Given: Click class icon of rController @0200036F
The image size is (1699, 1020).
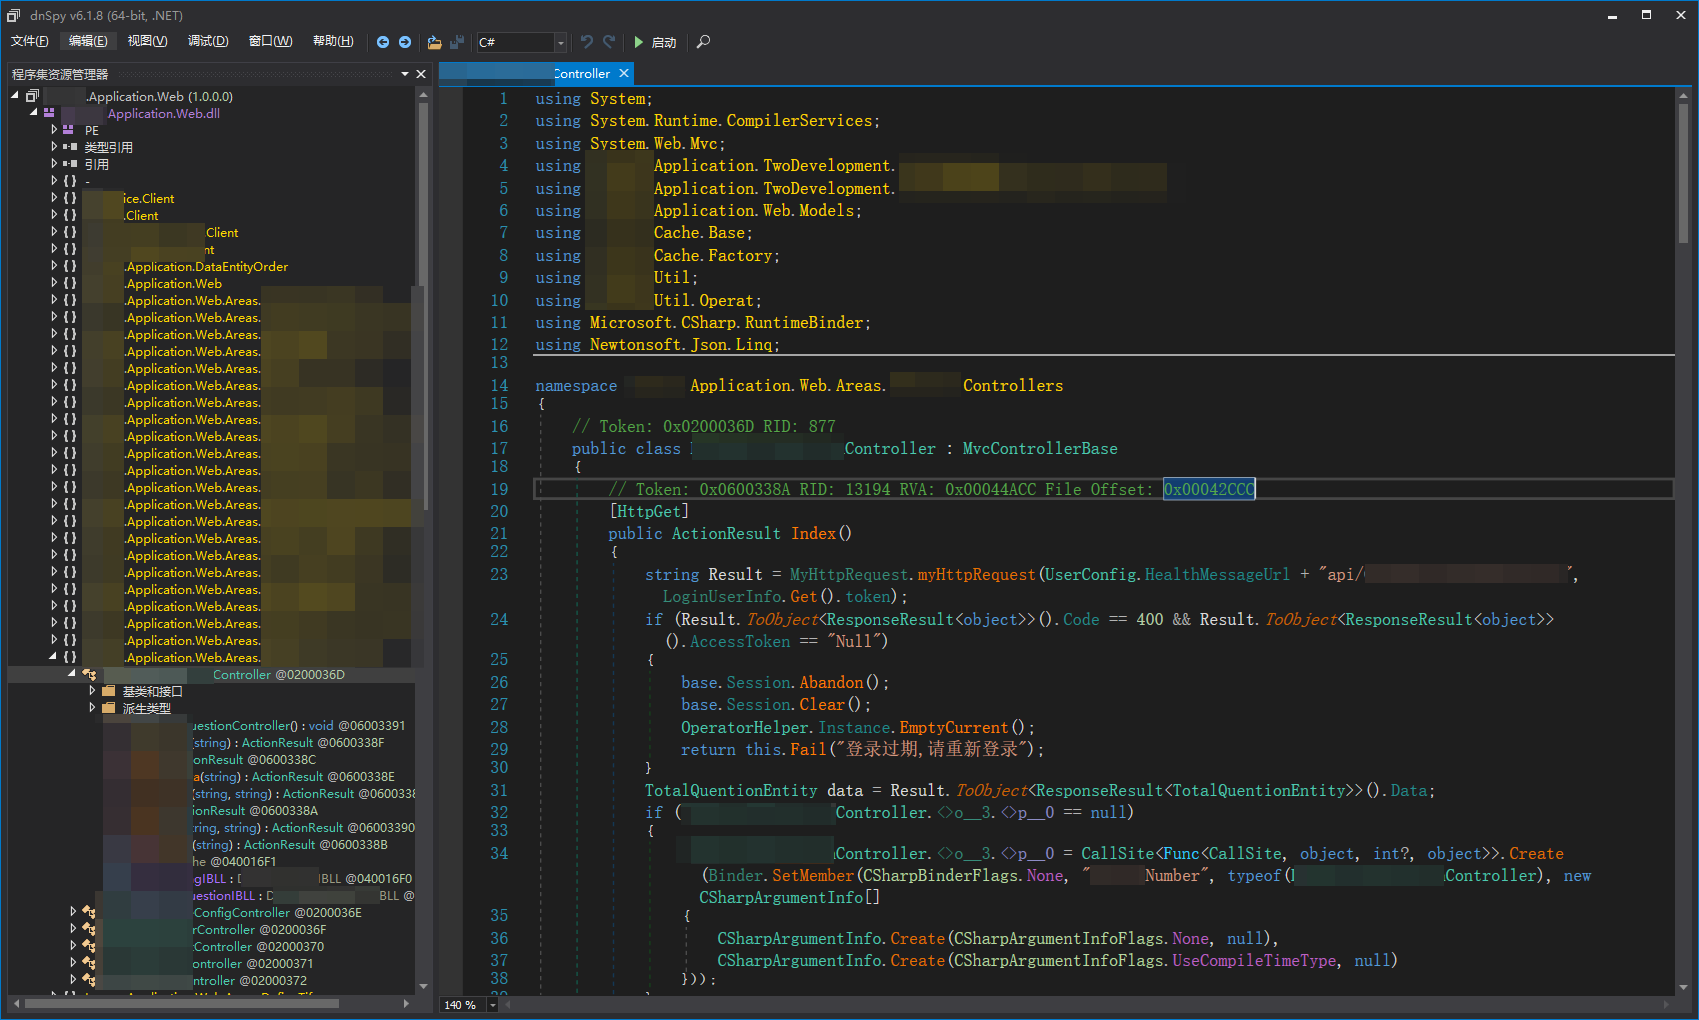Looking at the screenshot, I should point(89,929).
